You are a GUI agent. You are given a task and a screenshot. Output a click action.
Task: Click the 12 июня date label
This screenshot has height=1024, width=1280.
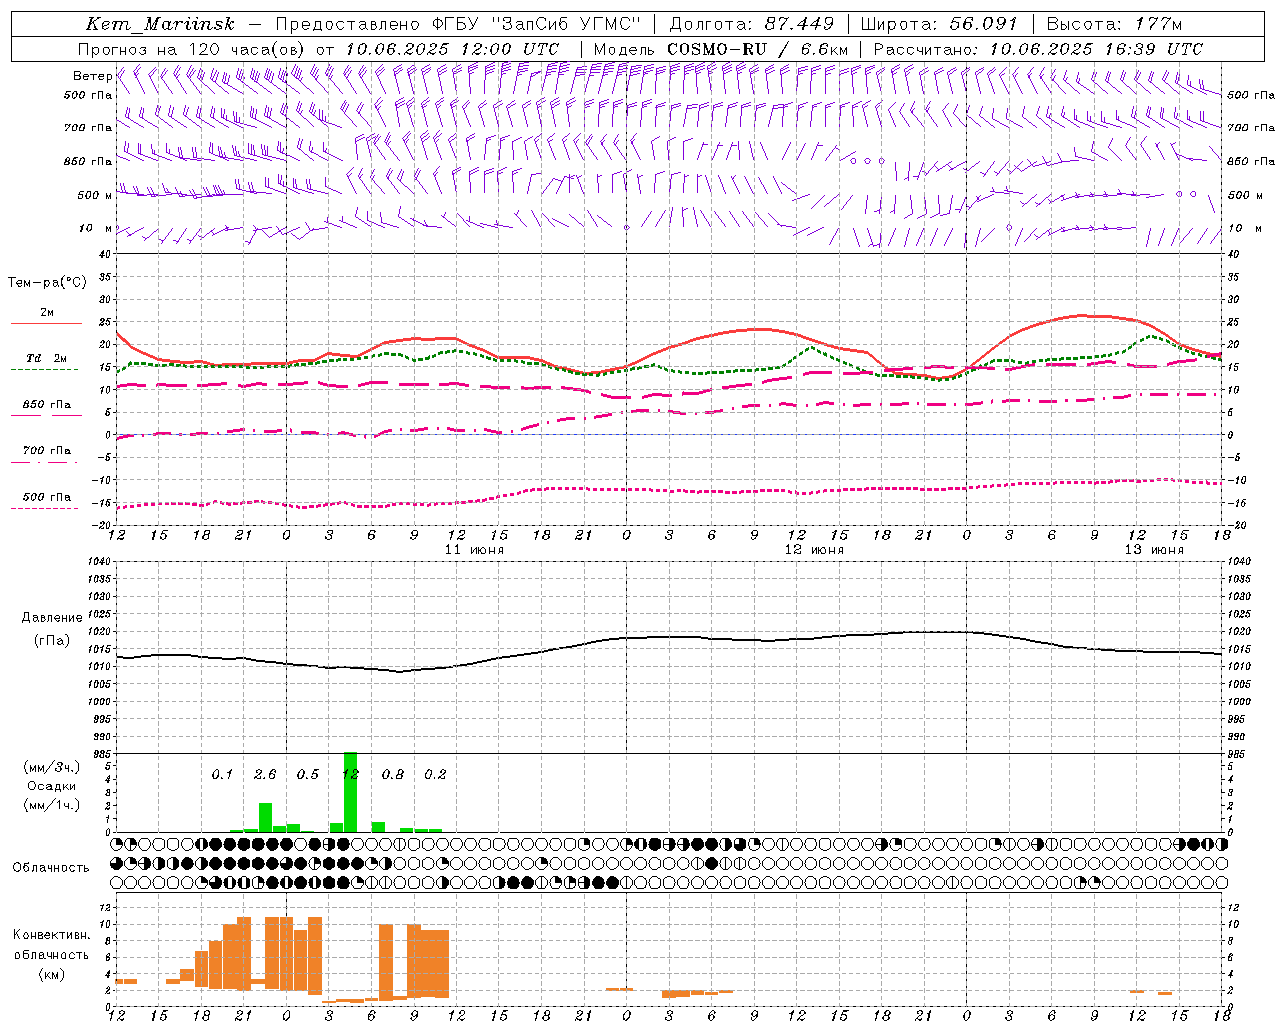pos(814,550)
